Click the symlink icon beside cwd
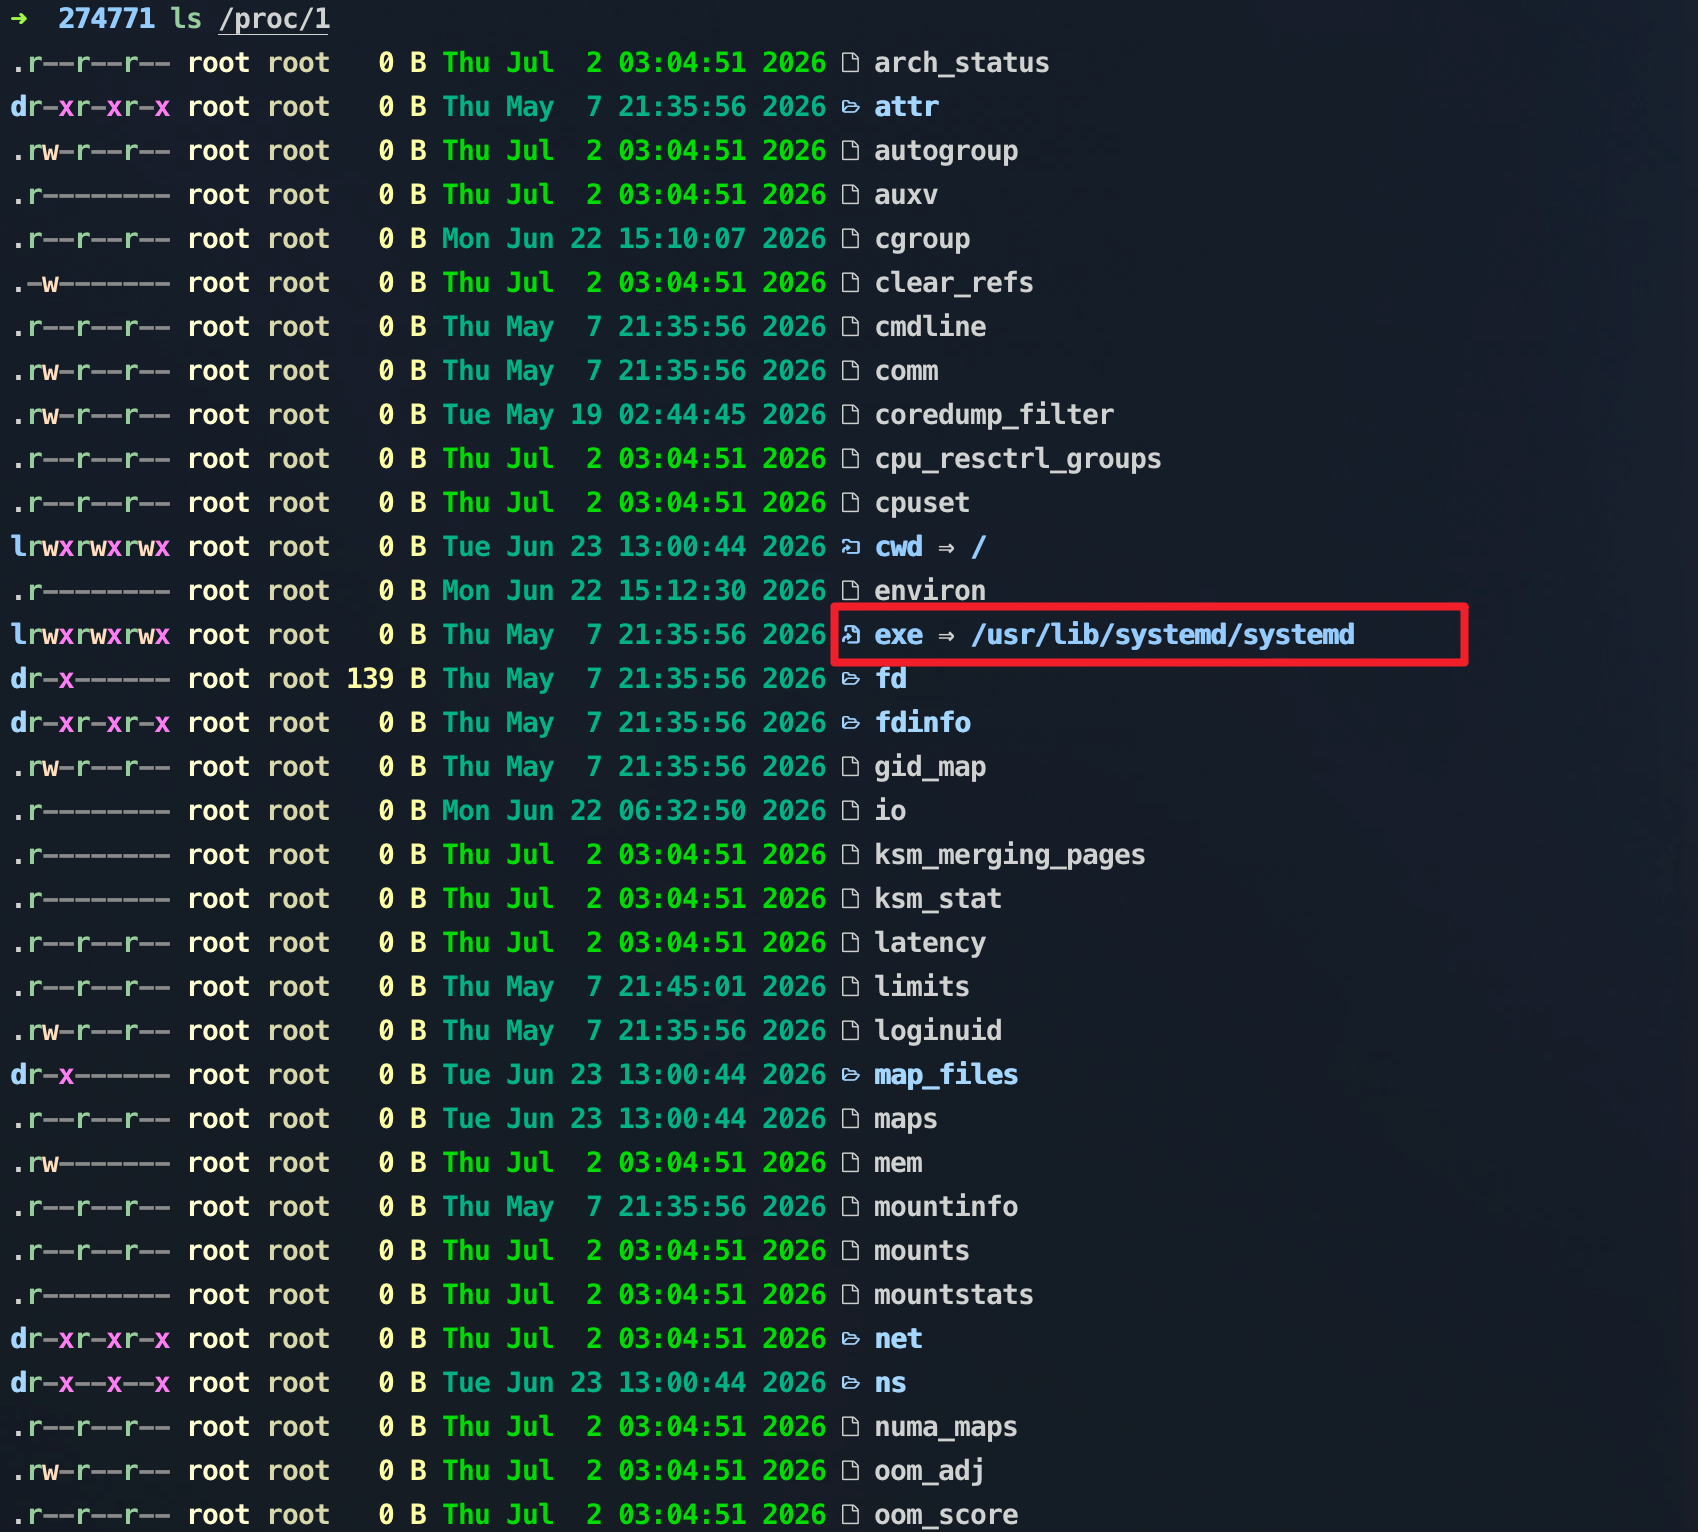Screen dimensions: 1698x1532 [x=850, y=547]
